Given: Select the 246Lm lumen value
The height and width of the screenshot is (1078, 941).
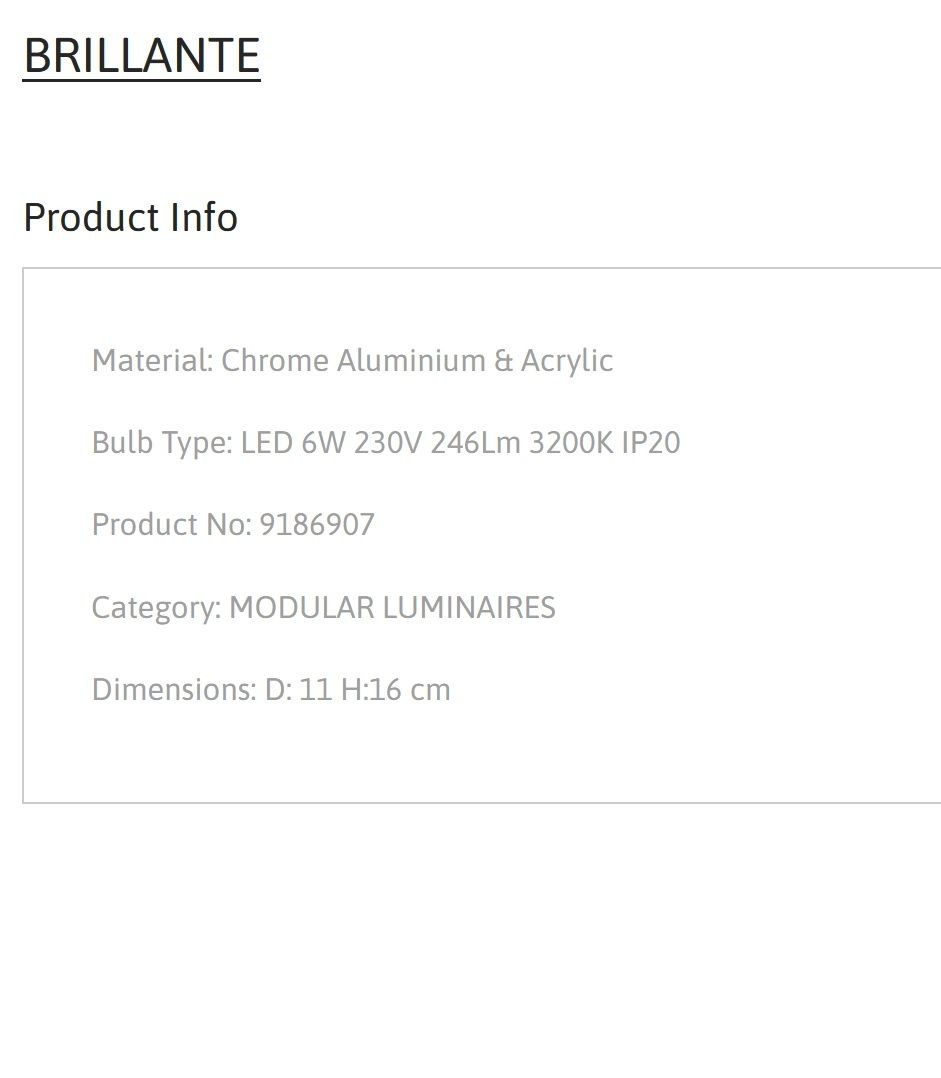Looking at the screenshot, I should pos(475,443).
